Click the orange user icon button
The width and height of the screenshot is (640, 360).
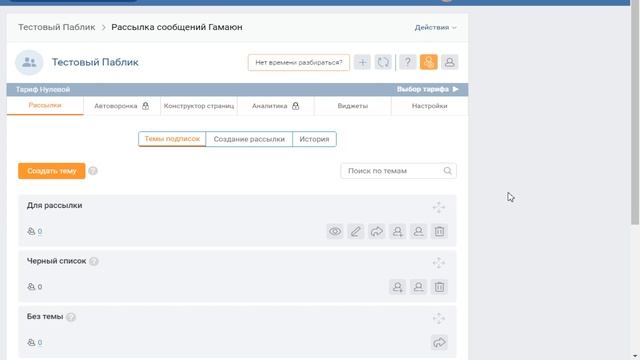[429, 62]
